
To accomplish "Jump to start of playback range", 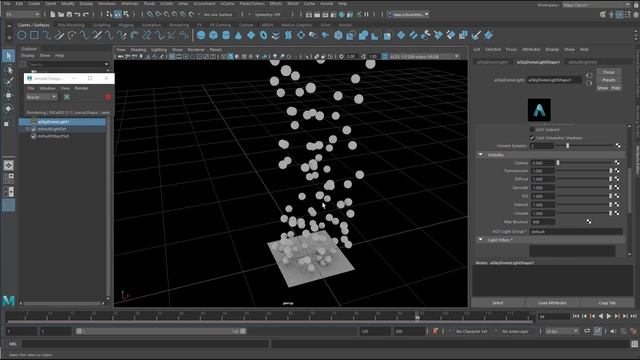I will pos(576,316).
